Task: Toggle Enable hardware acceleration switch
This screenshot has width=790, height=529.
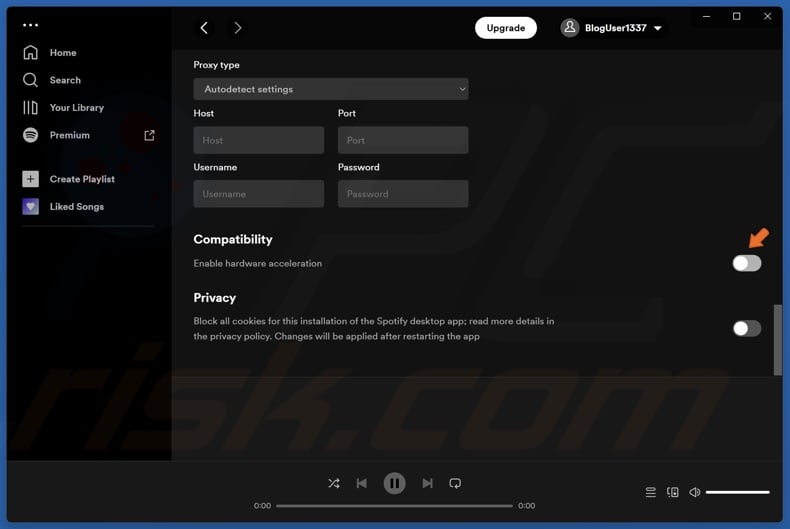Action: point(747,263)
